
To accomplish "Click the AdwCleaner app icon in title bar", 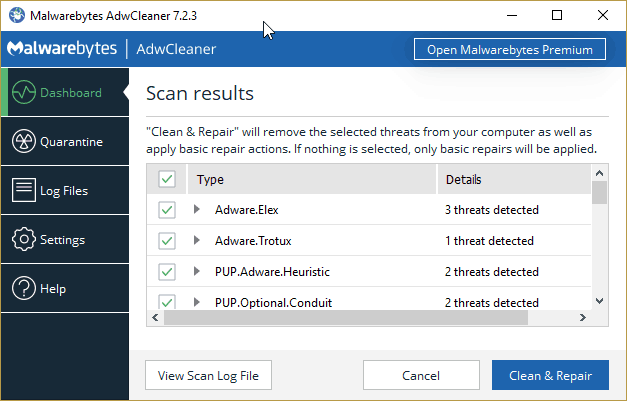I will click(x=17, y=16).
